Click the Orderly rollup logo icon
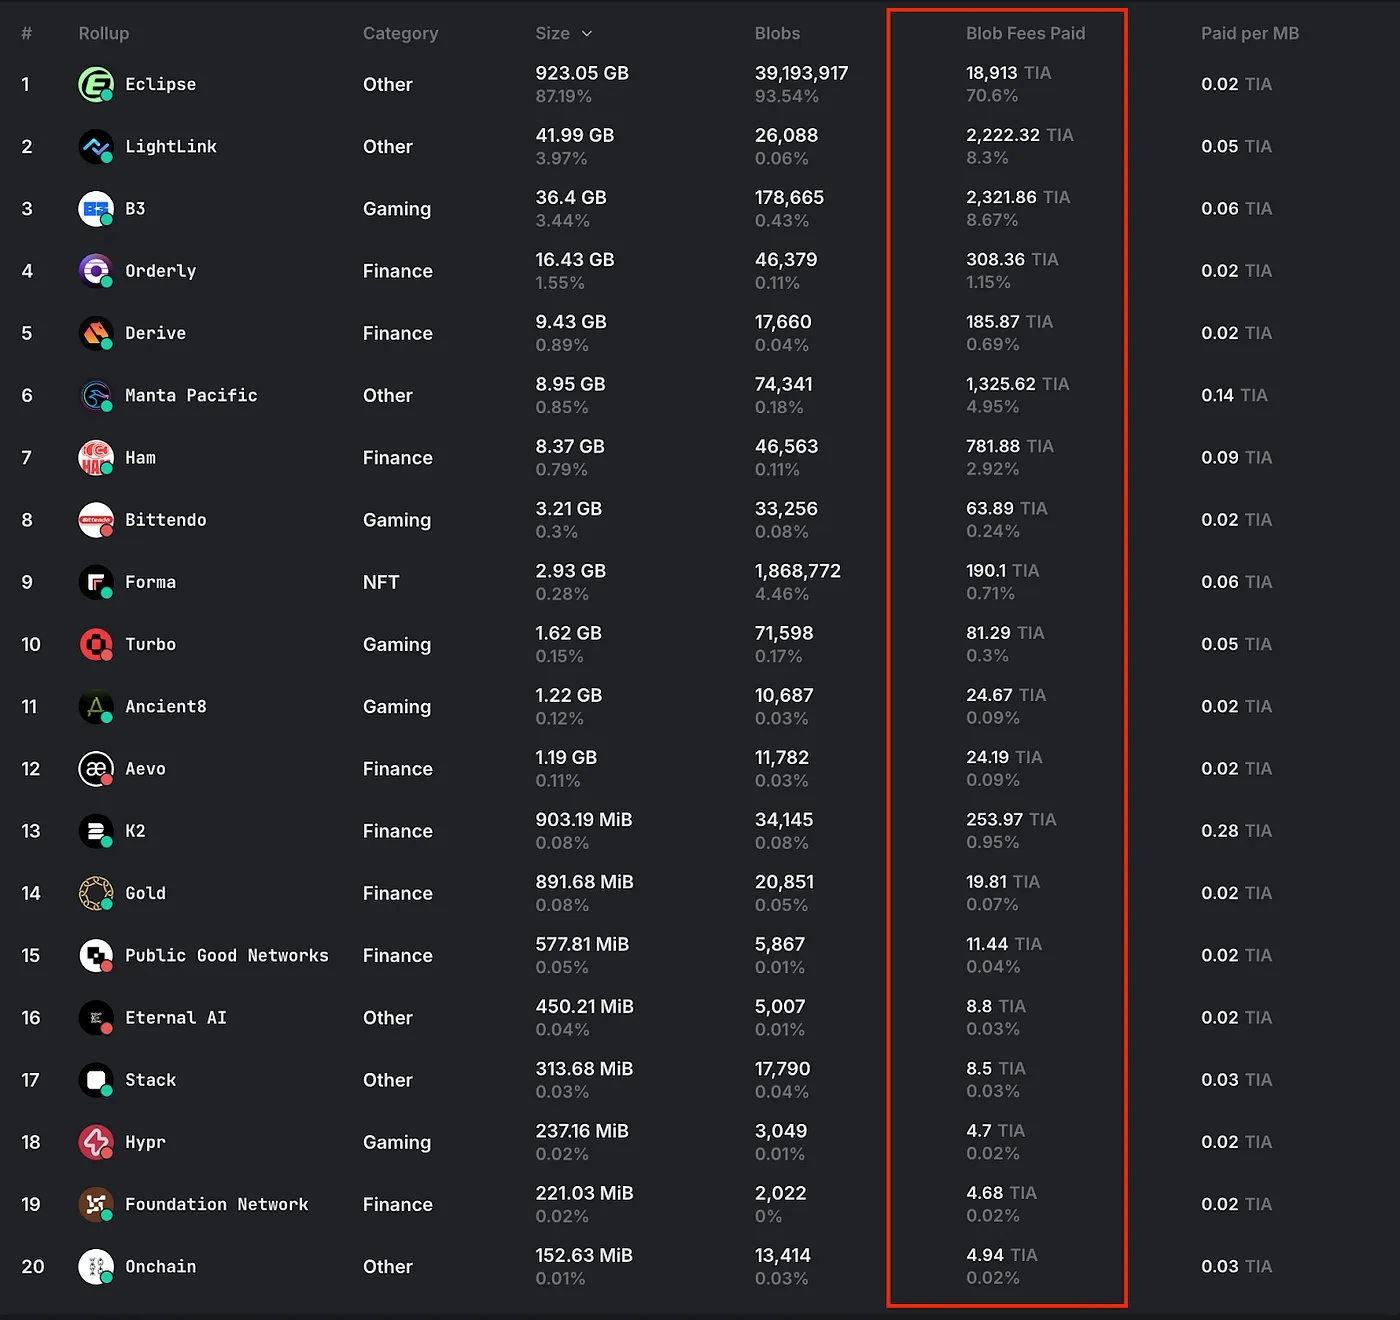Screen dimensions: 1400x1320 click(x=96, y=271)
